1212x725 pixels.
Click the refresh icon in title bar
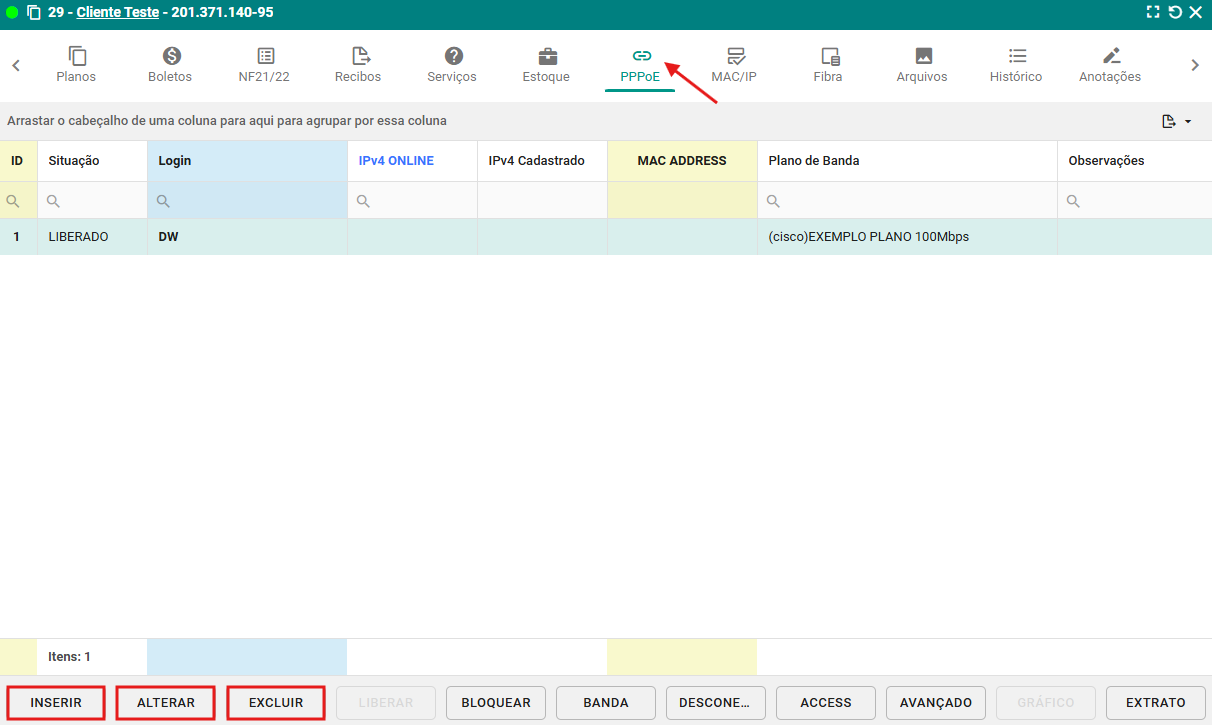click(x=1175, y=13)
